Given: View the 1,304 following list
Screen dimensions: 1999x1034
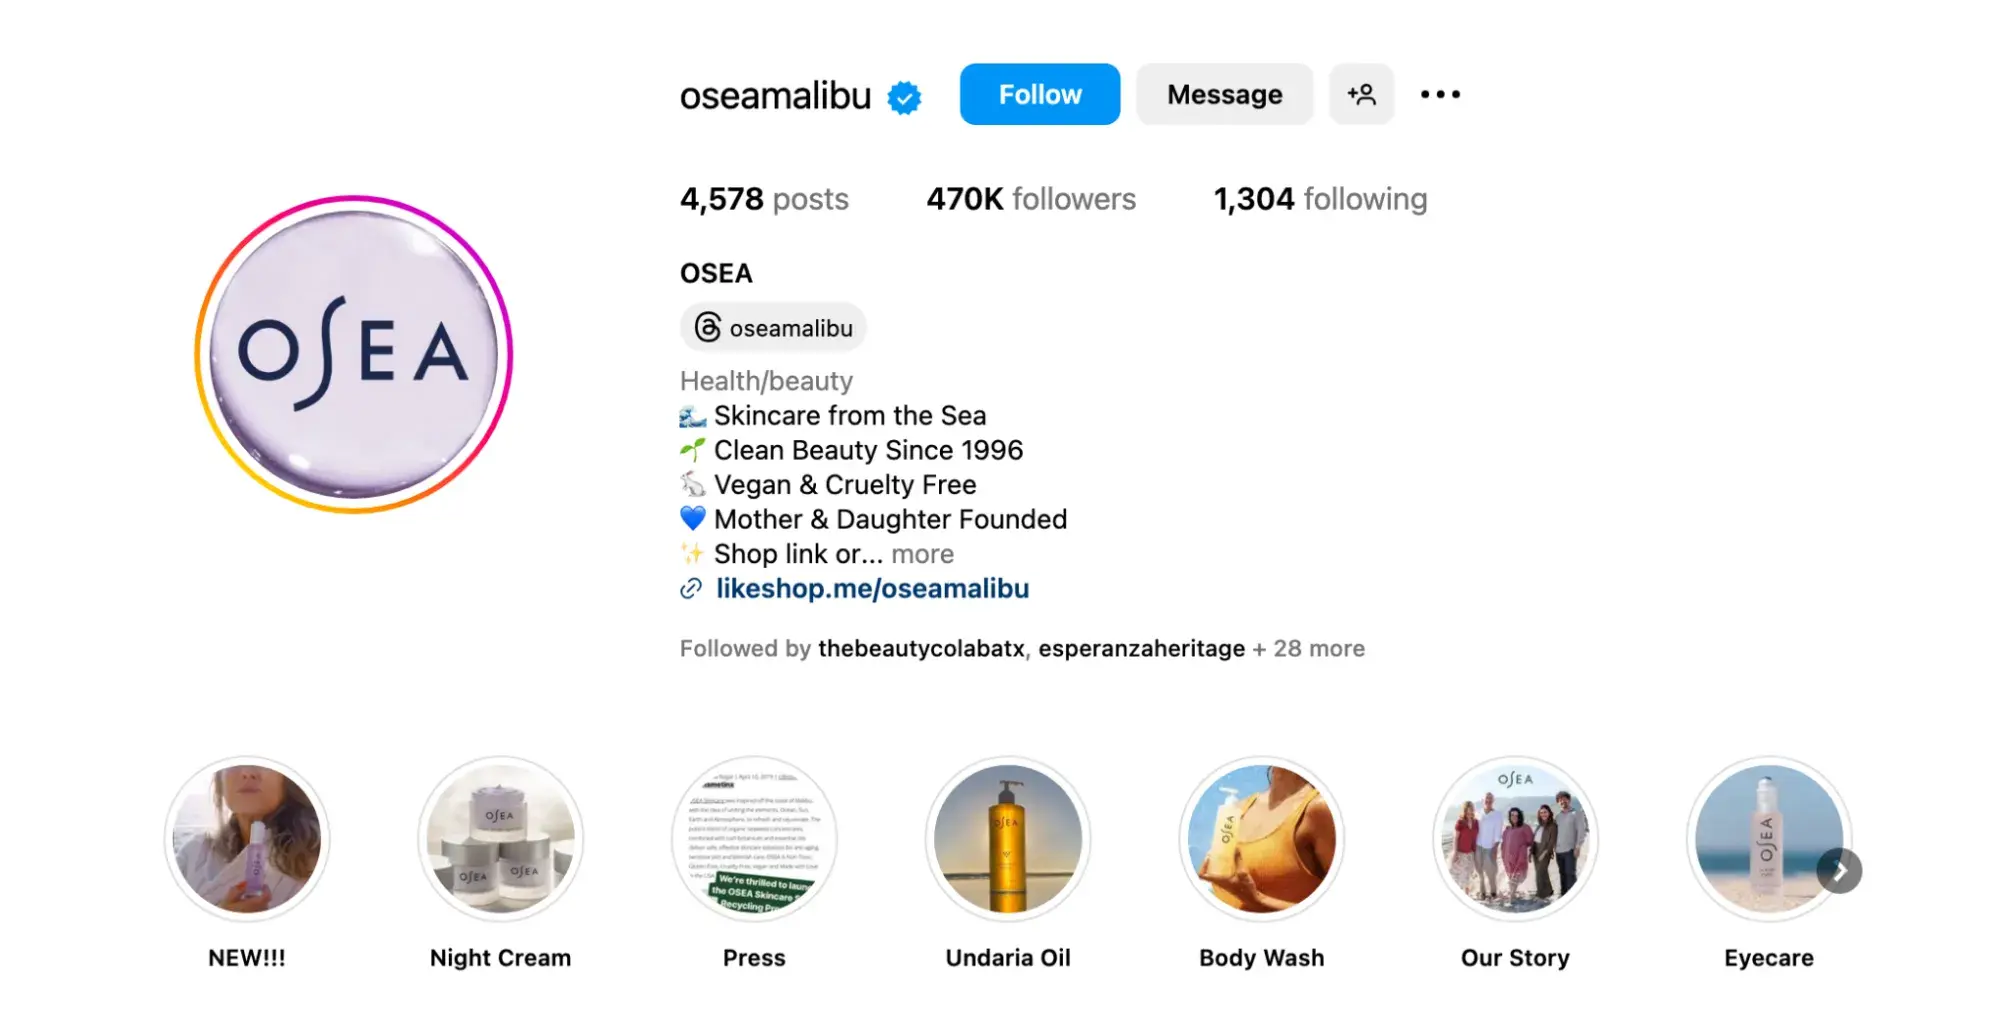Looking at the screenshot, I should click(1320, 199).
